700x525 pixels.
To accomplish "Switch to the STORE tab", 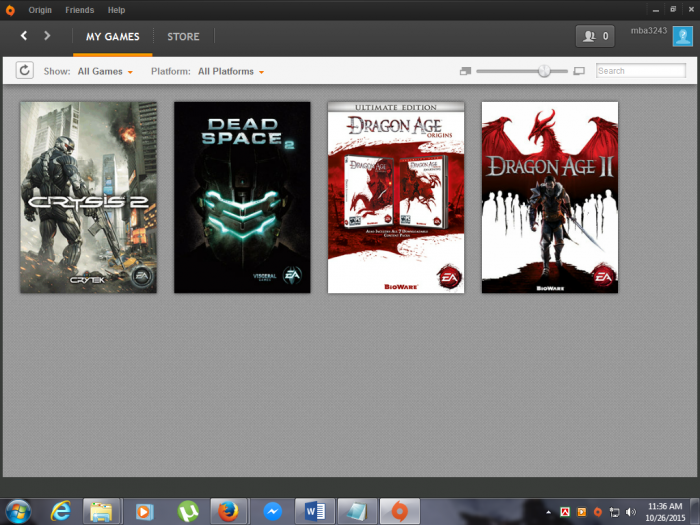I will [183, 37].
